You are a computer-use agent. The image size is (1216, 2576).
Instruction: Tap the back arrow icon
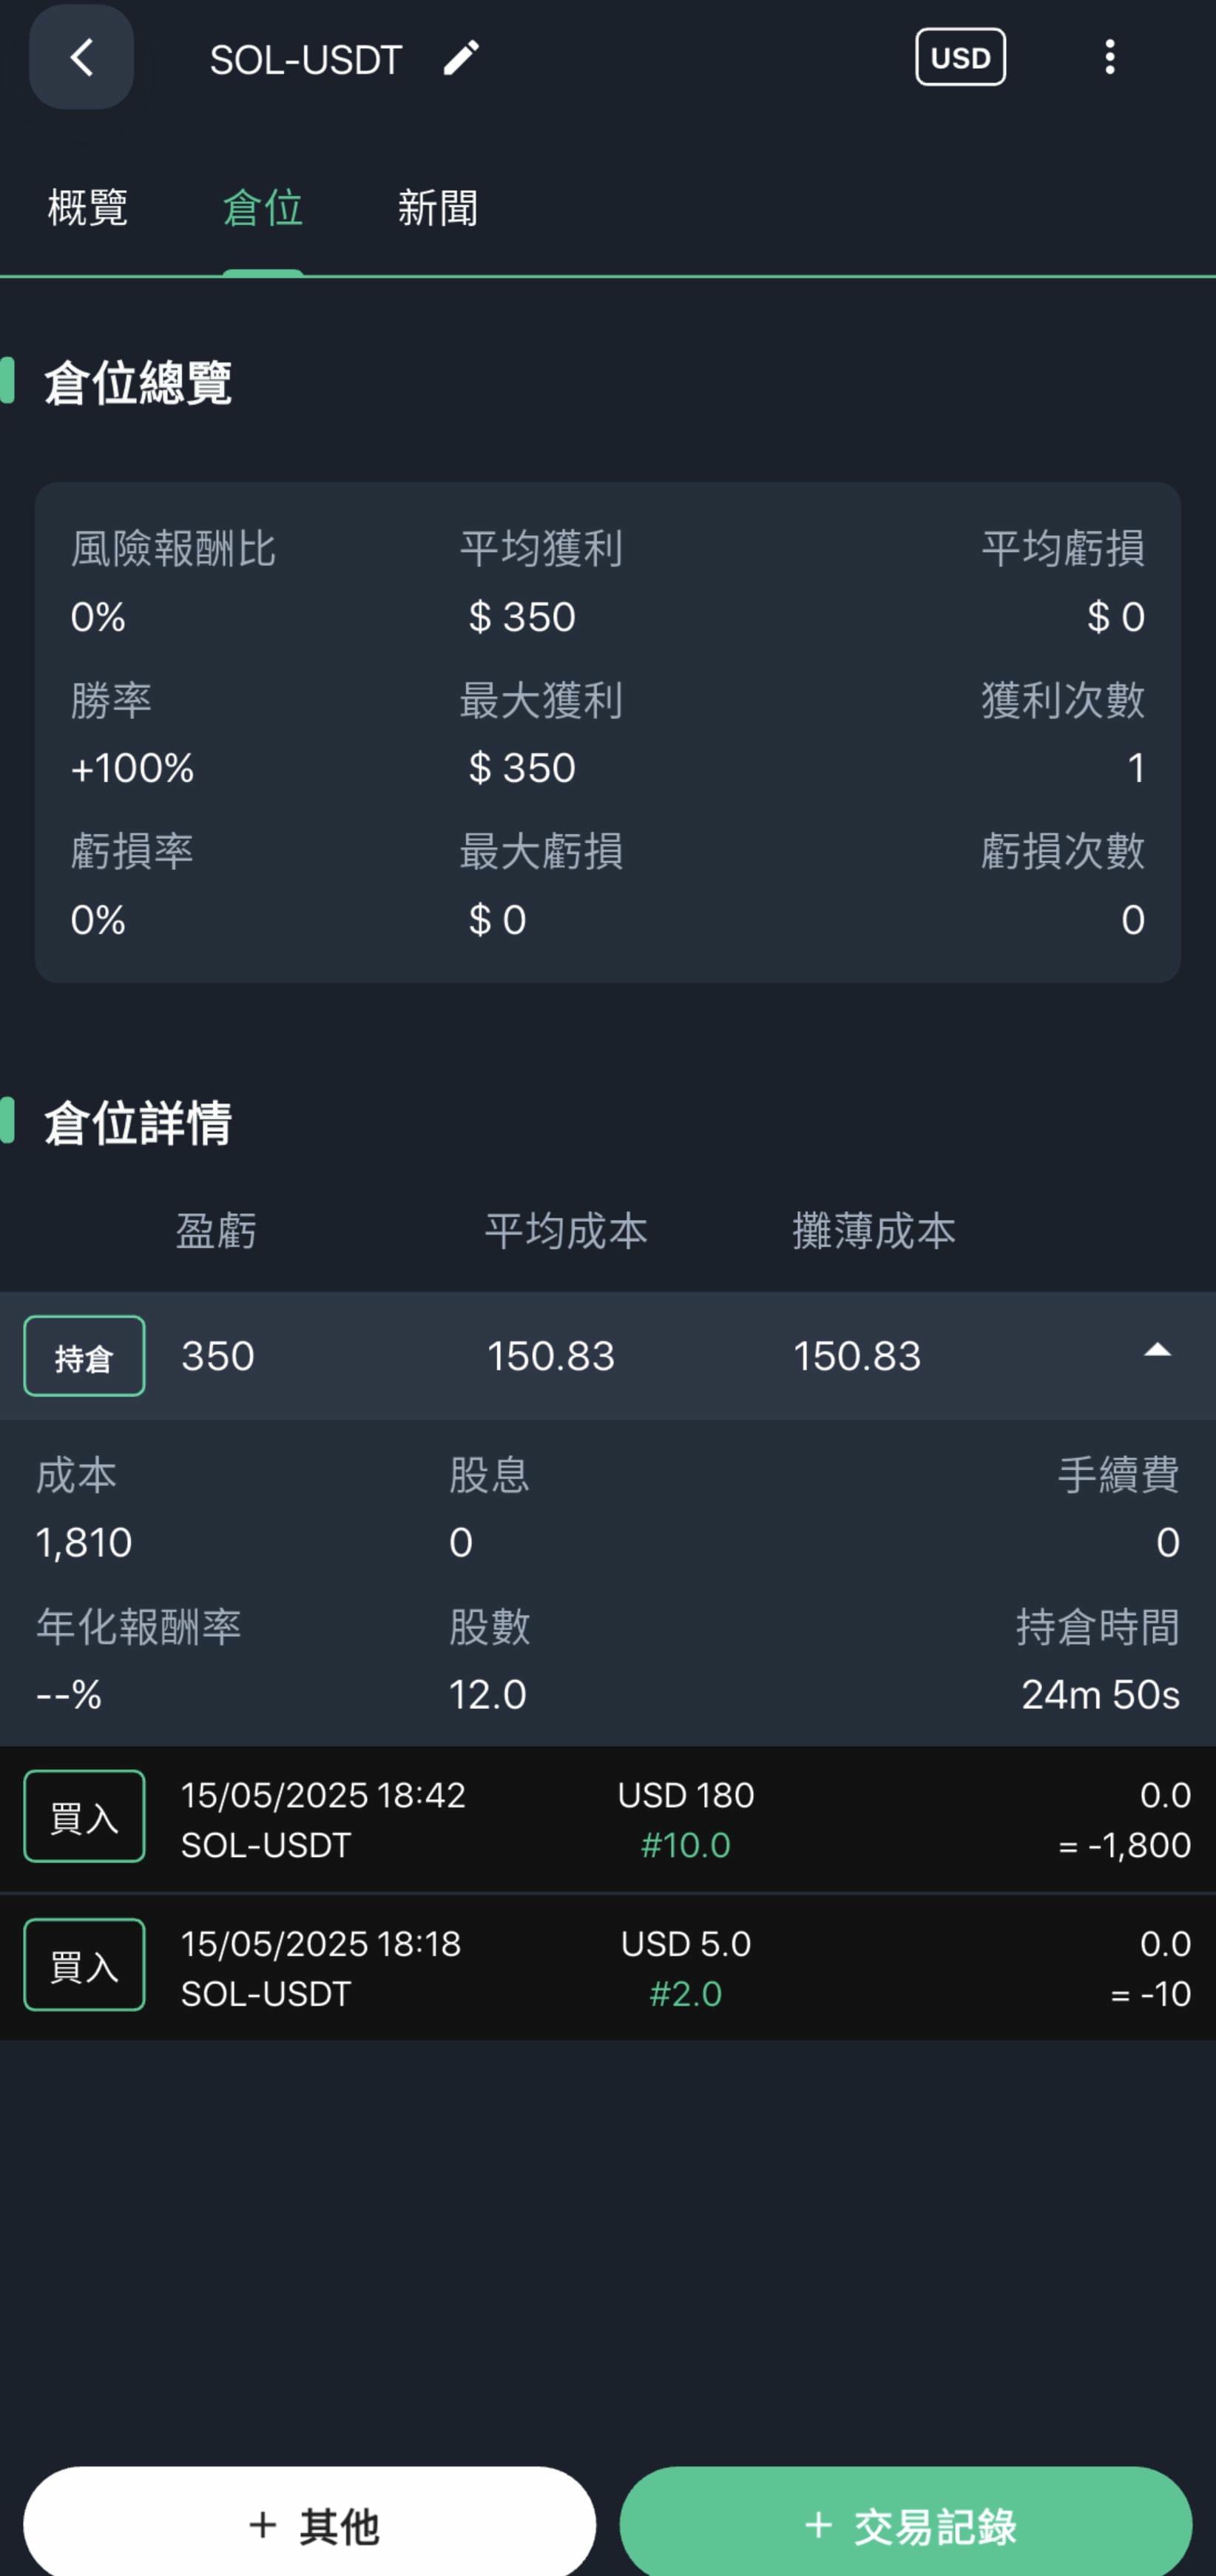click(x=81, y=57)
